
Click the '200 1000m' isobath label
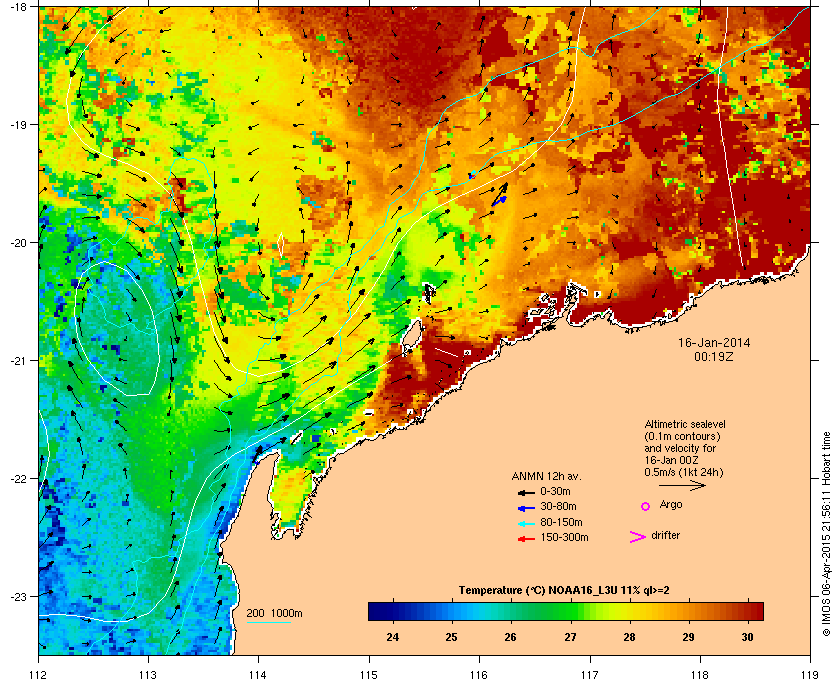(274, 614)
